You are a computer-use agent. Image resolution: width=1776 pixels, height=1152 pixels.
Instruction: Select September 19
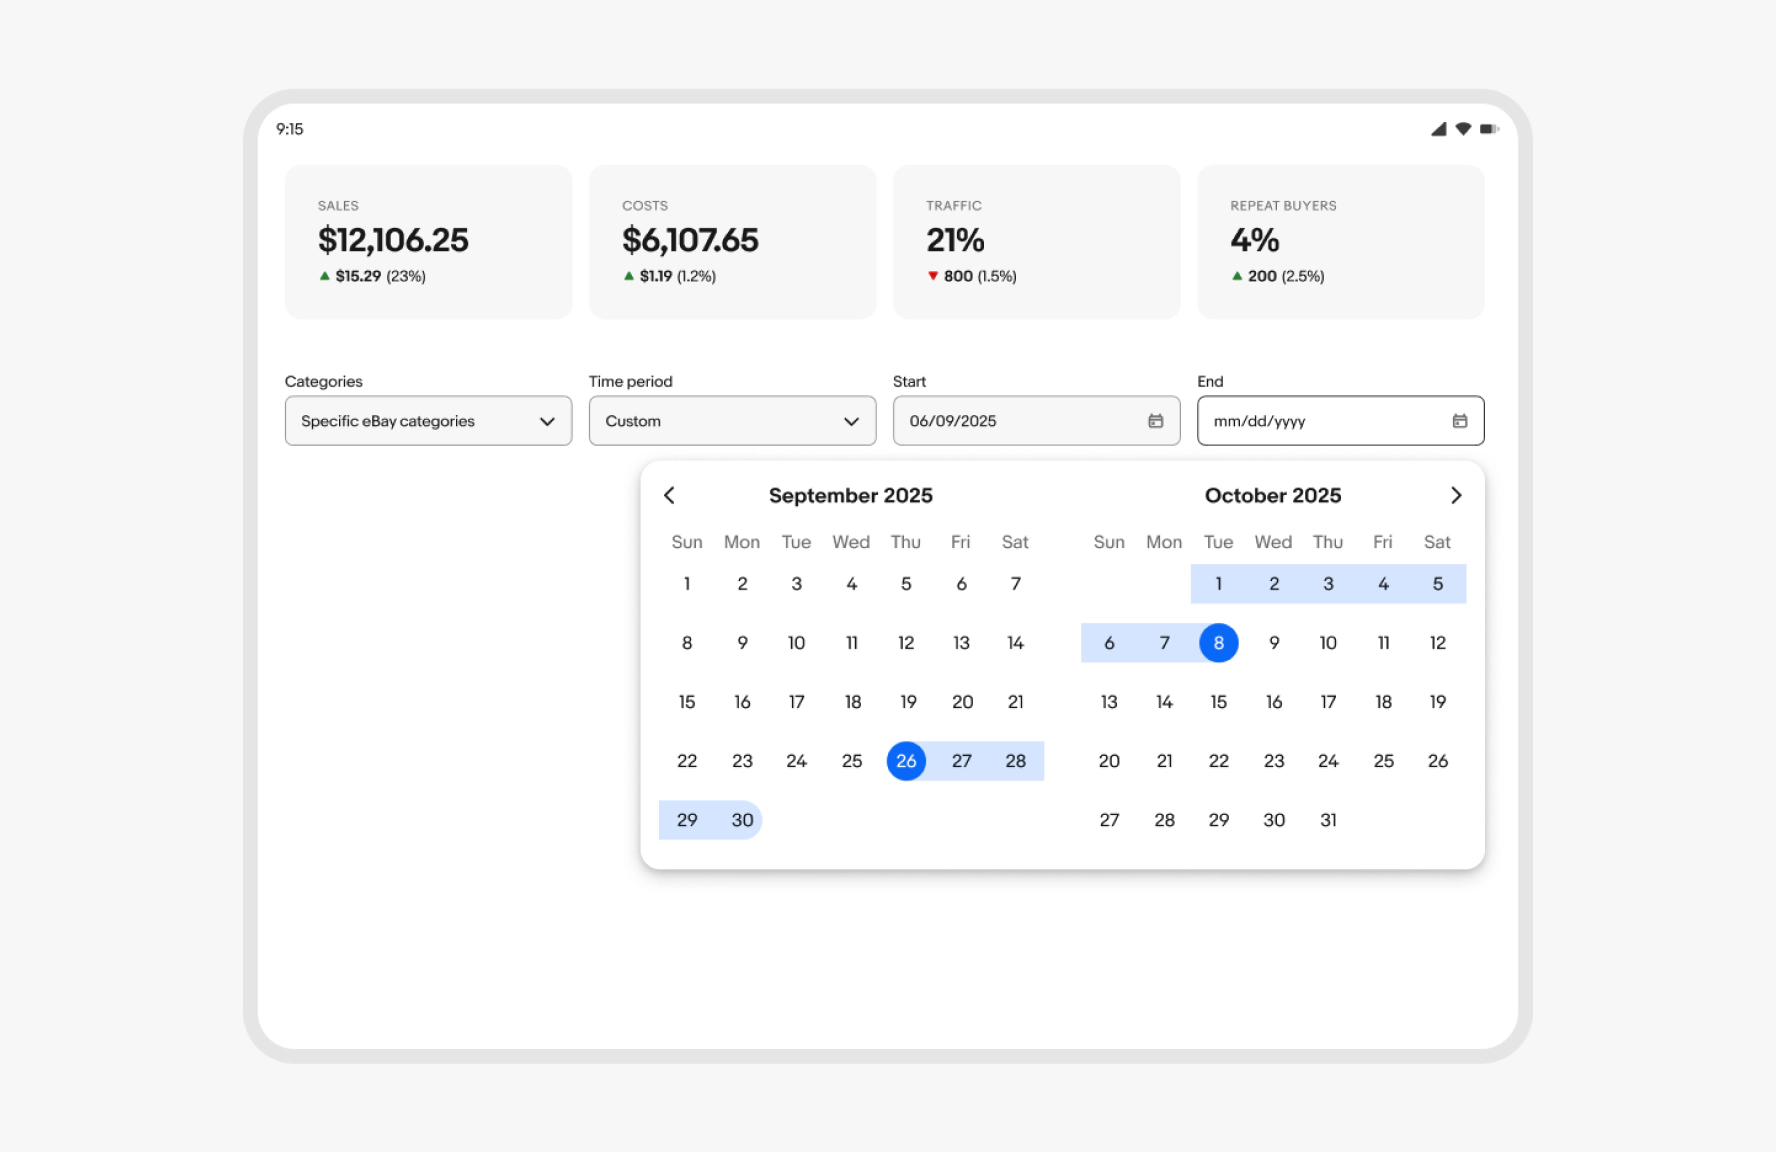(x=906, y=702)
